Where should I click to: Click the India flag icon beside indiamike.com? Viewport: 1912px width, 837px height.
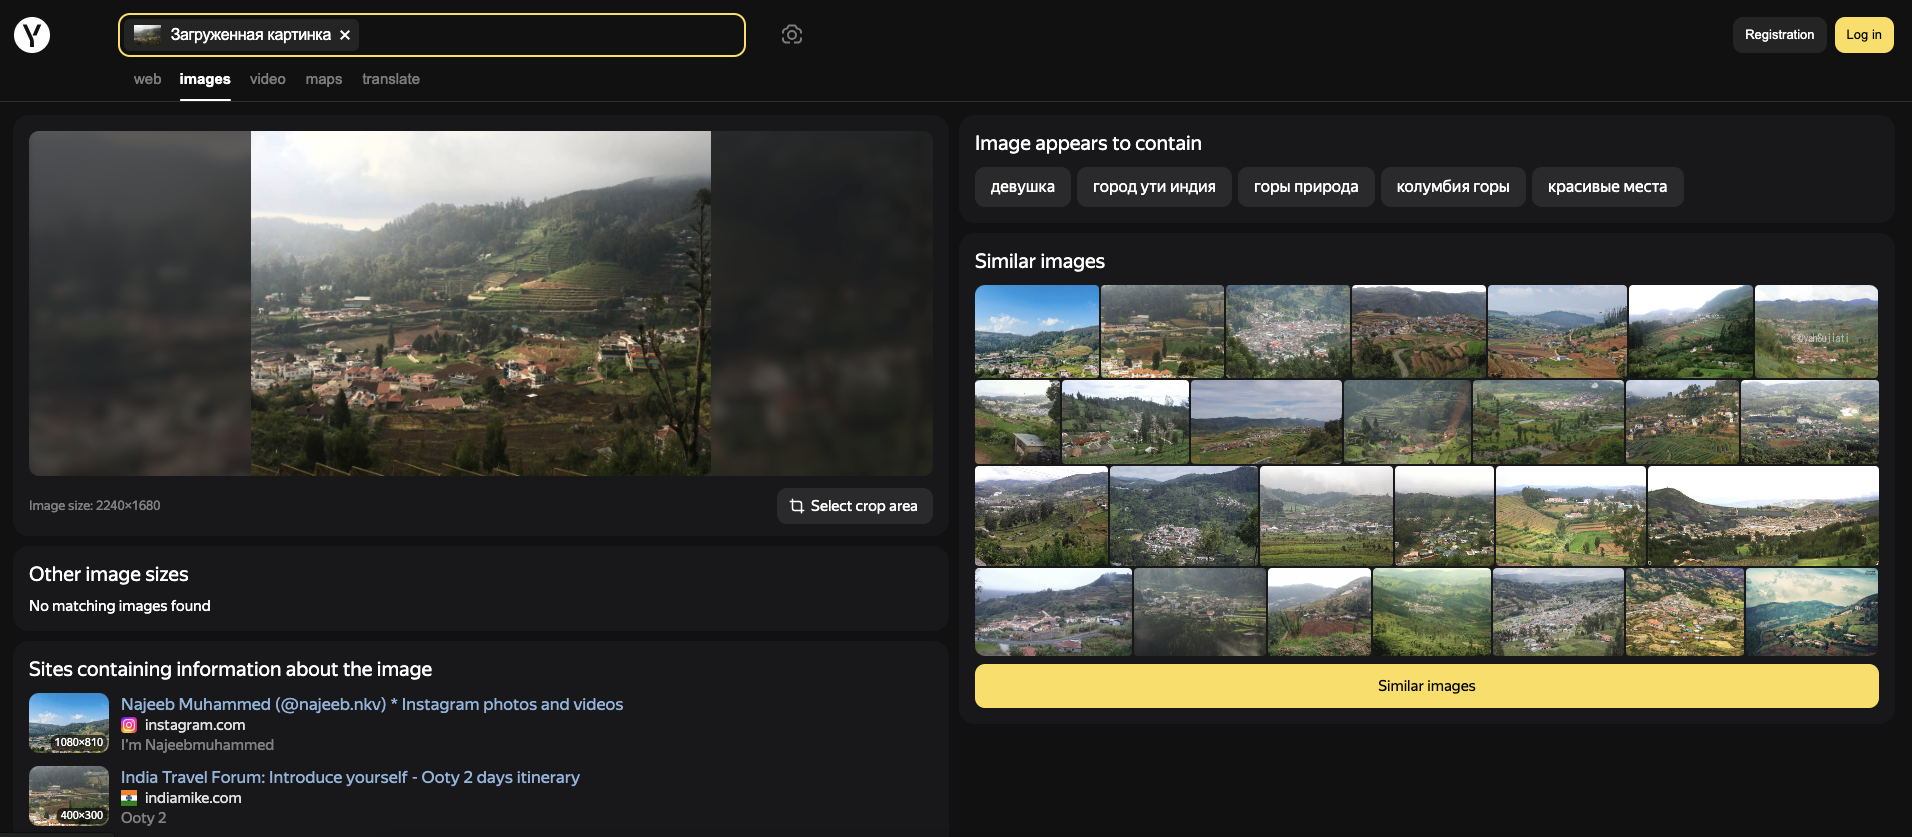(129, 798)
